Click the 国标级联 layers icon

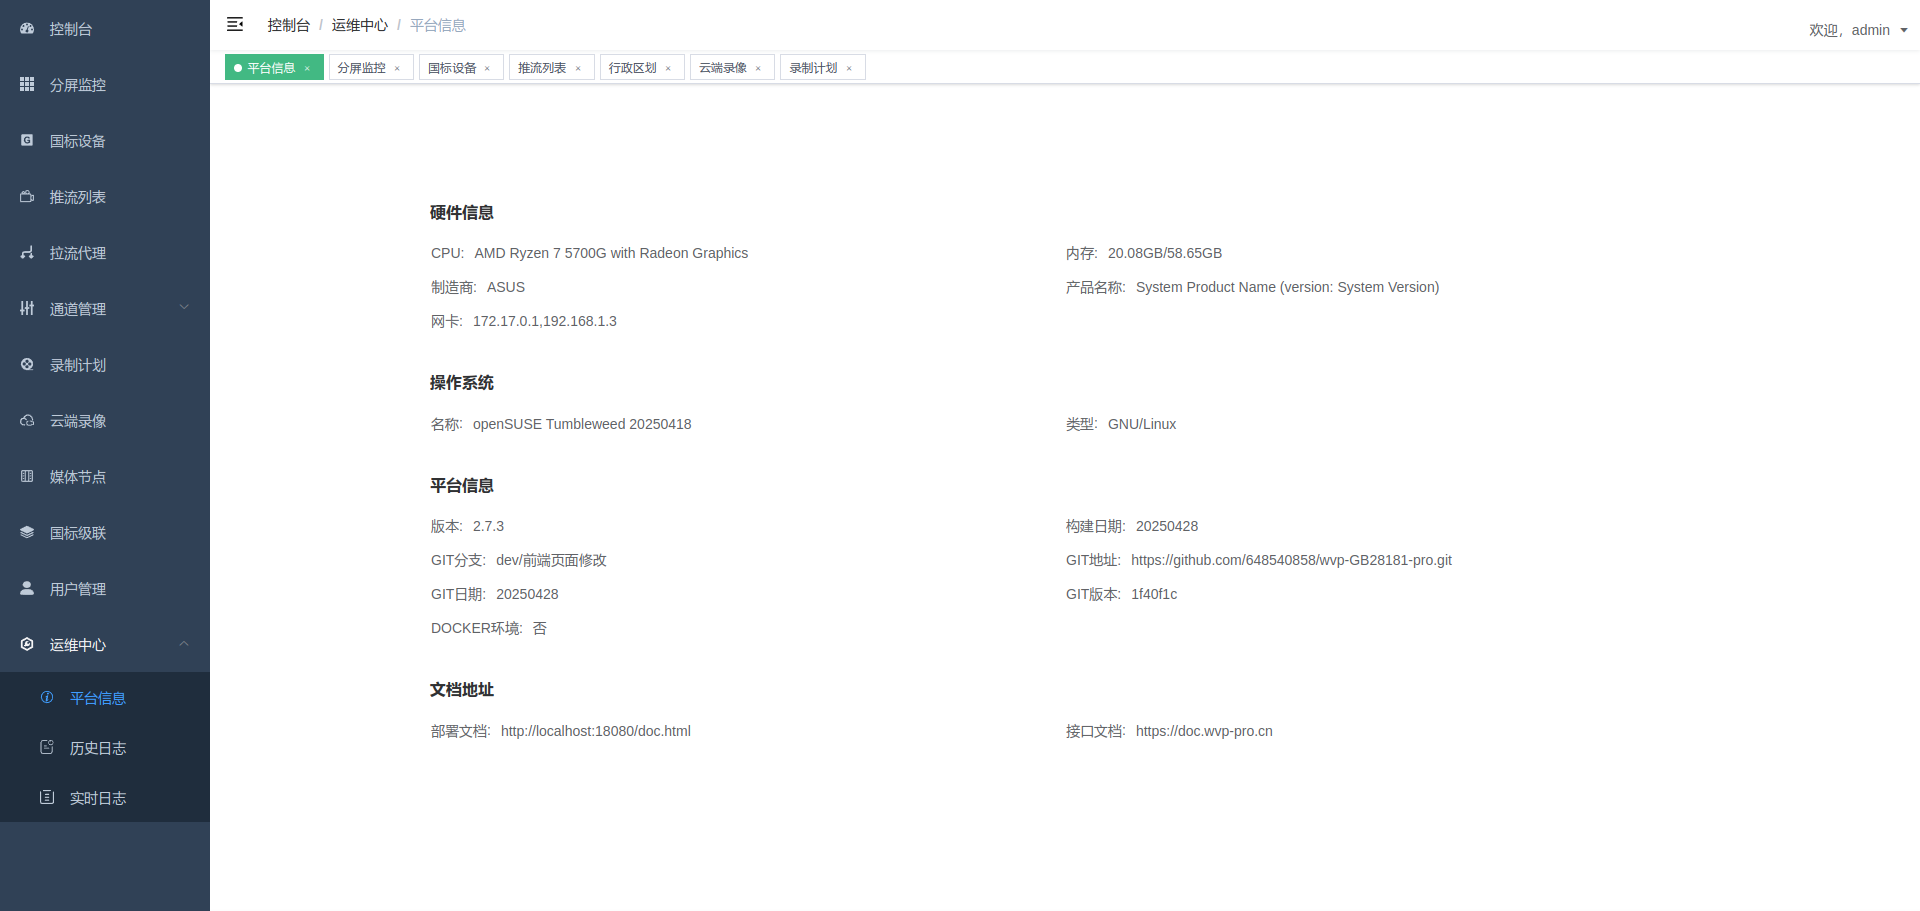coord(27,533)
